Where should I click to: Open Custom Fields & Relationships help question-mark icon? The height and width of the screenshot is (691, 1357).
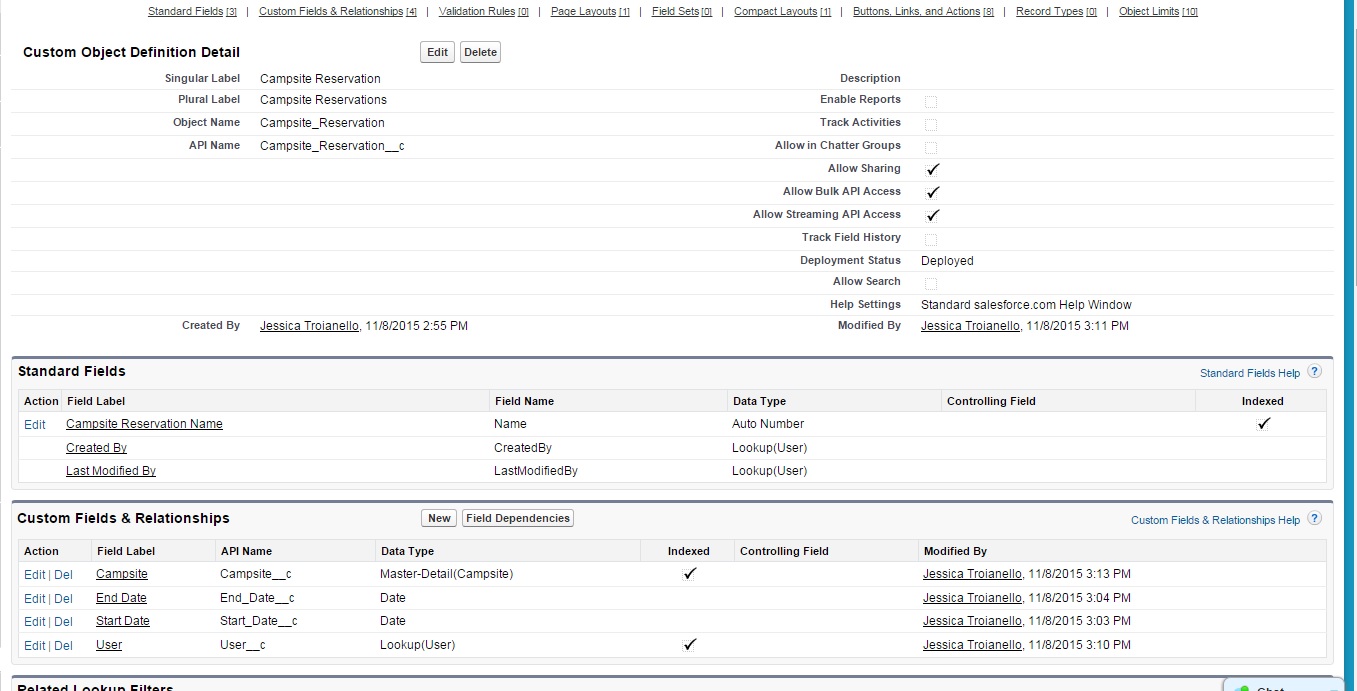point(1315,519)
